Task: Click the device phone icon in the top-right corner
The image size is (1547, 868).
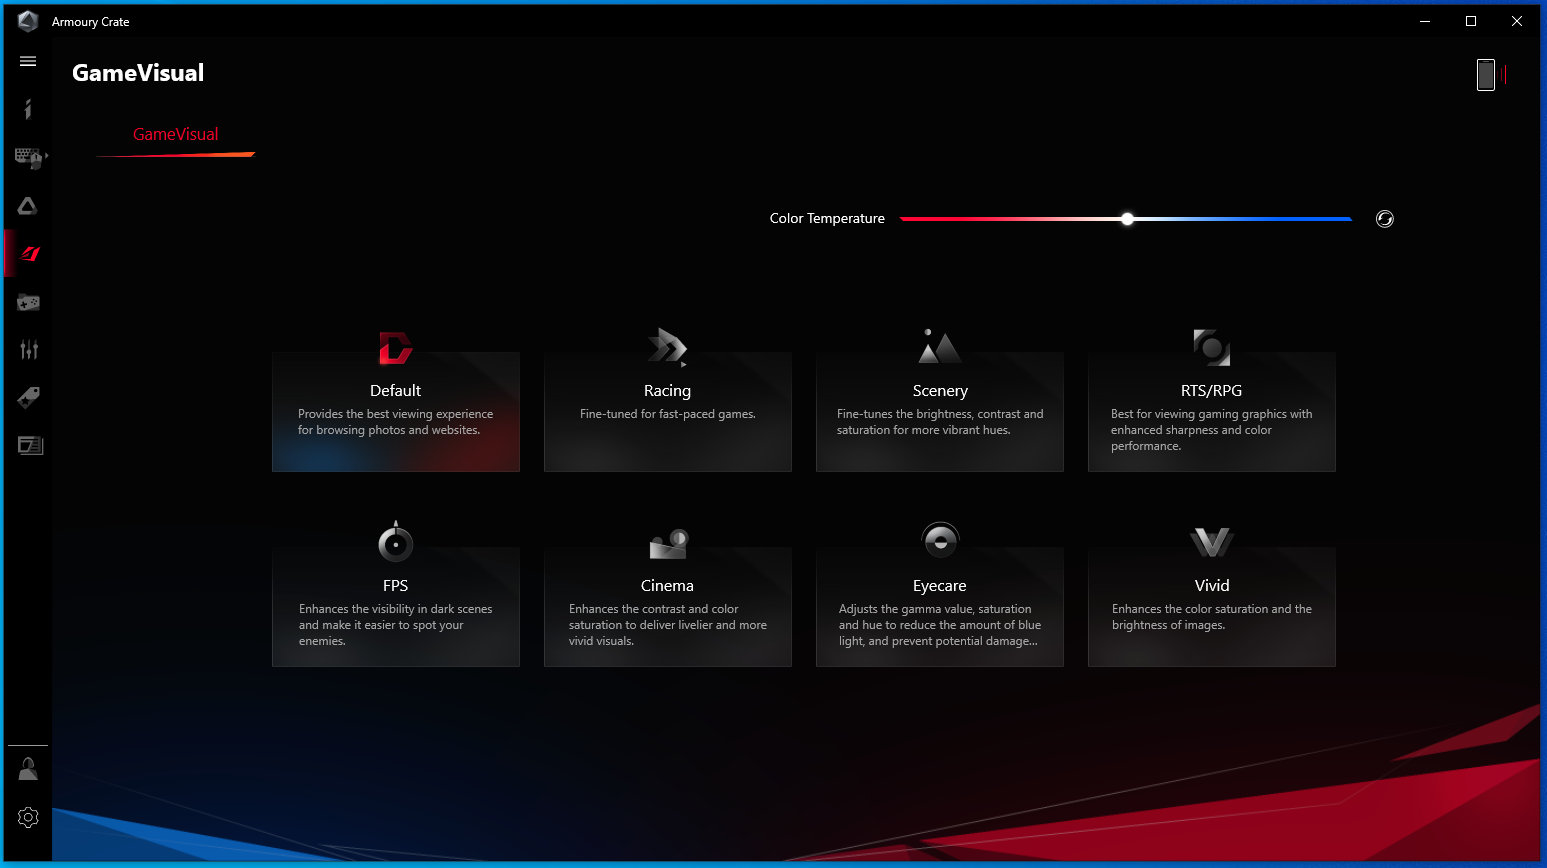Action: click(x=1486, y=75)
